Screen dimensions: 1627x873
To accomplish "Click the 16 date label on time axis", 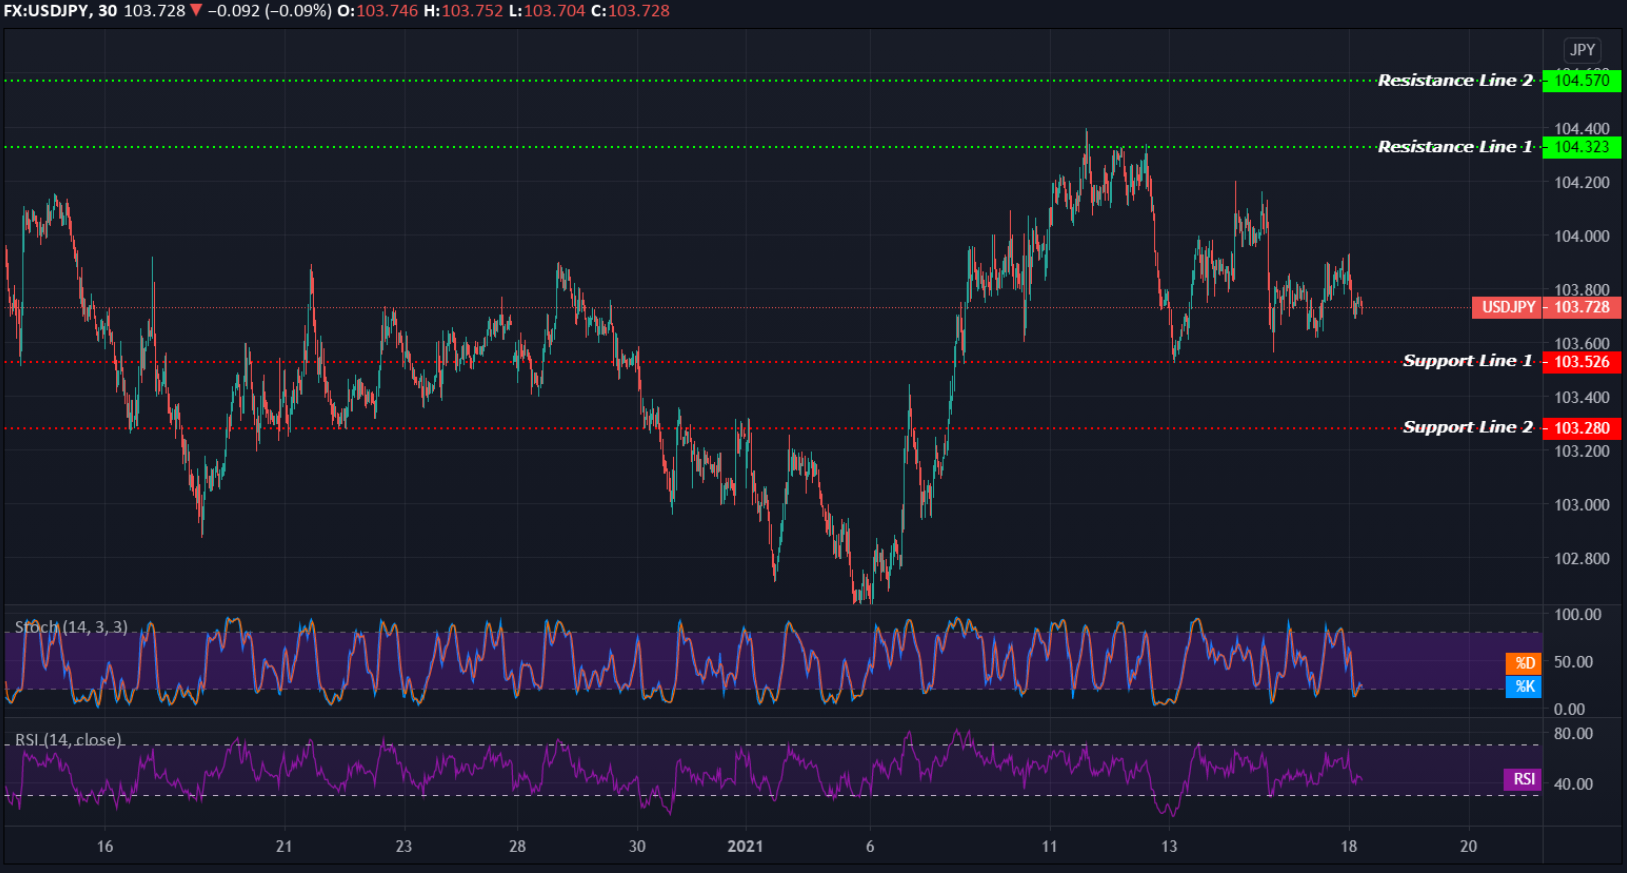I will (105, 846).
